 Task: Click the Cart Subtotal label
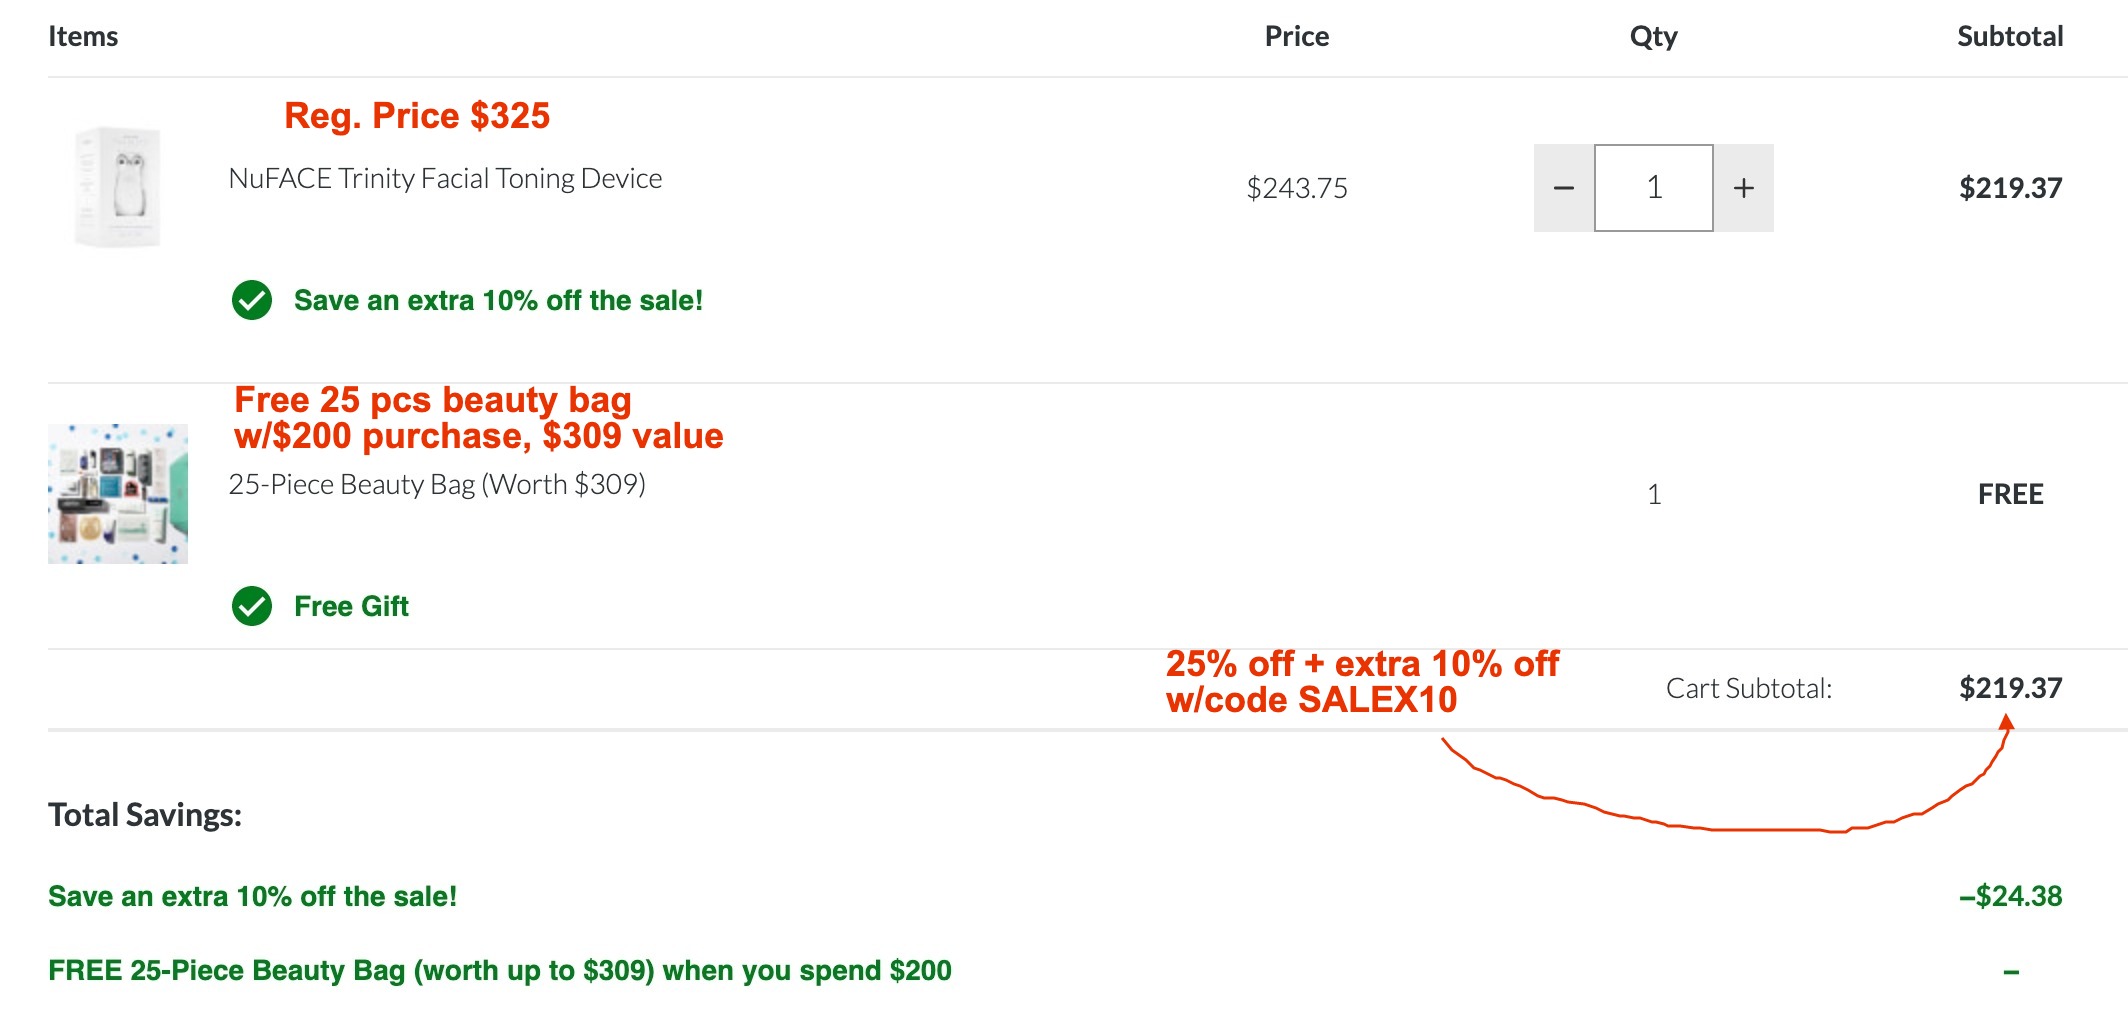[x=1748, y=688]
